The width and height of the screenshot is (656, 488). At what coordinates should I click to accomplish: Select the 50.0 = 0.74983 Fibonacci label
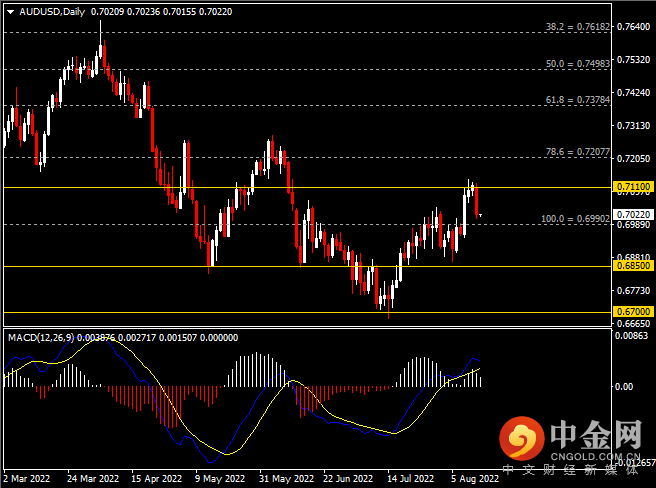pyautogui.click(x=577, y=64)
